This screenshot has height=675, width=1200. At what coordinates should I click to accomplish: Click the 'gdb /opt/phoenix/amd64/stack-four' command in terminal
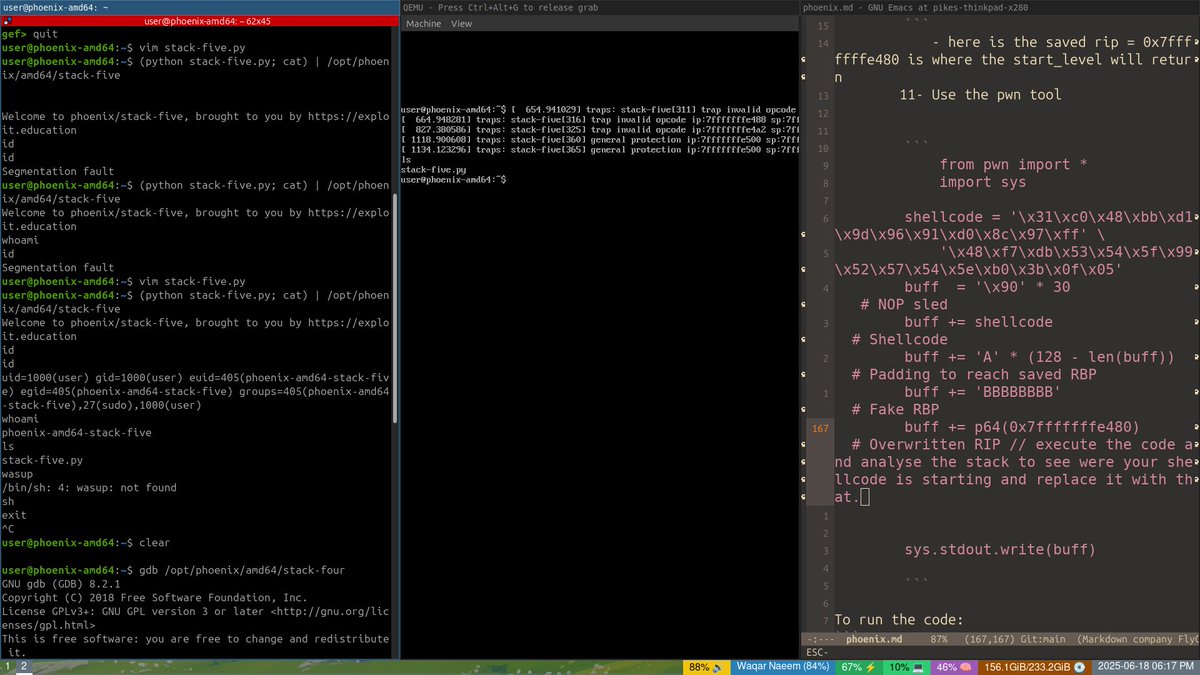[x=243, y=570]
